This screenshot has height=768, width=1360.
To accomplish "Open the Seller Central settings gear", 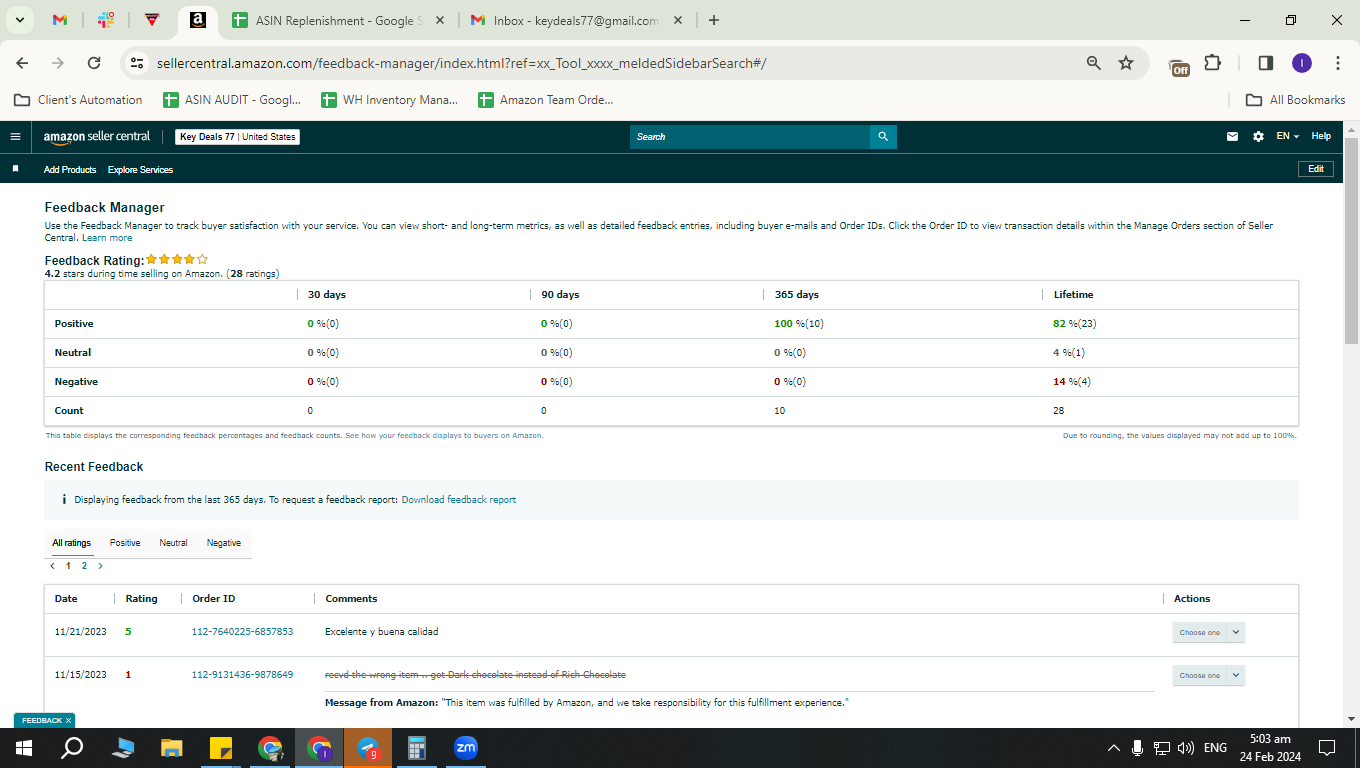I will point(1258,137).
